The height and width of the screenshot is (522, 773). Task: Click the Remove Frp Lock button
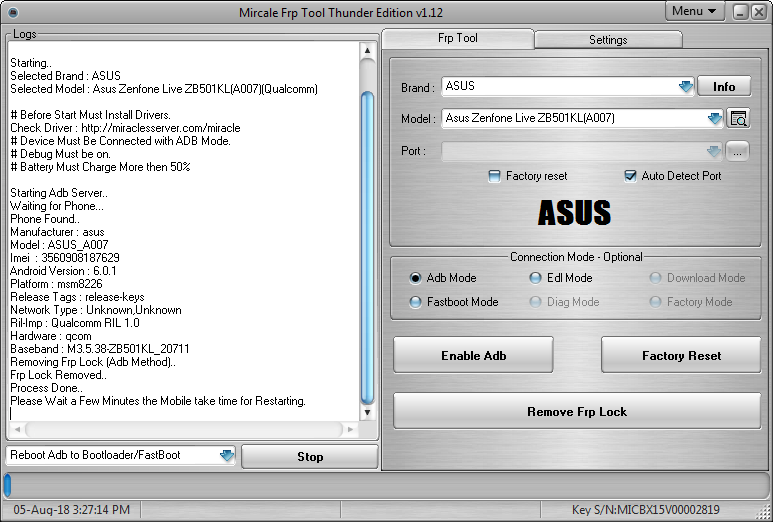577,411
